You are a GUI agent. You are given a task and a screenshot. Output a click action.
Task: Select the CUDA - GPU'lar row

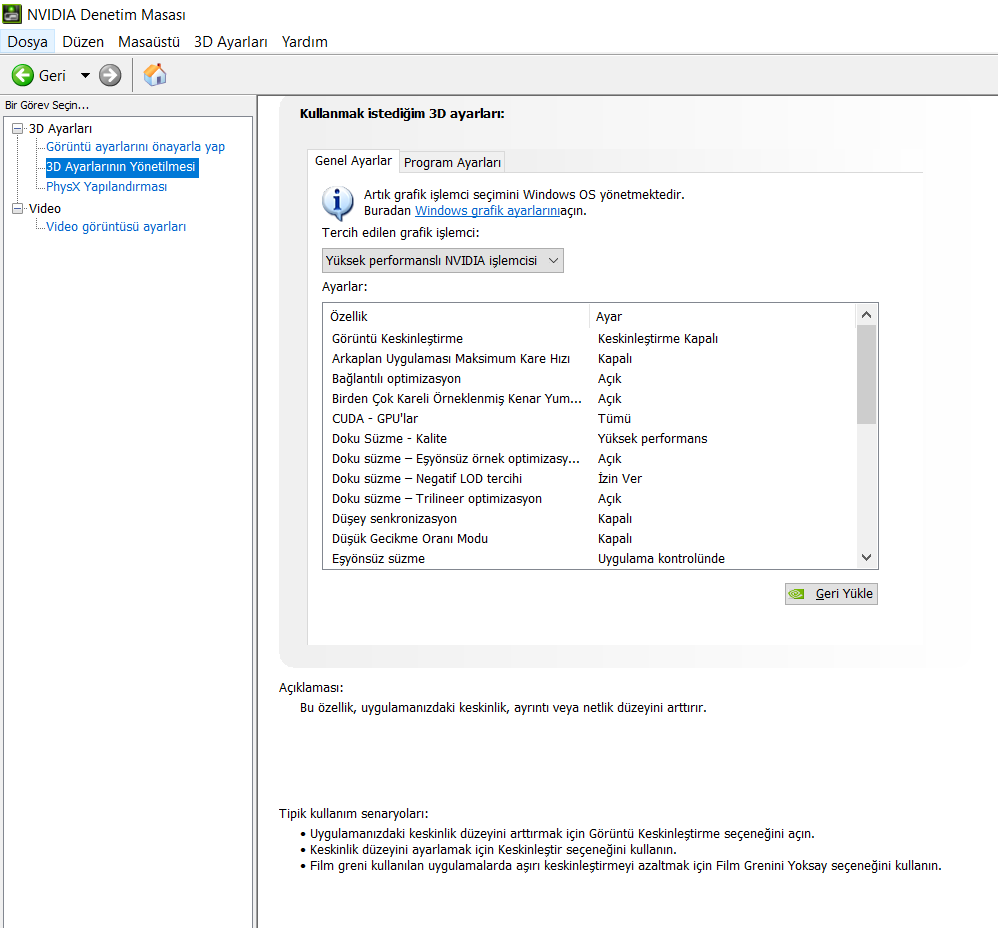coord(589,419)
